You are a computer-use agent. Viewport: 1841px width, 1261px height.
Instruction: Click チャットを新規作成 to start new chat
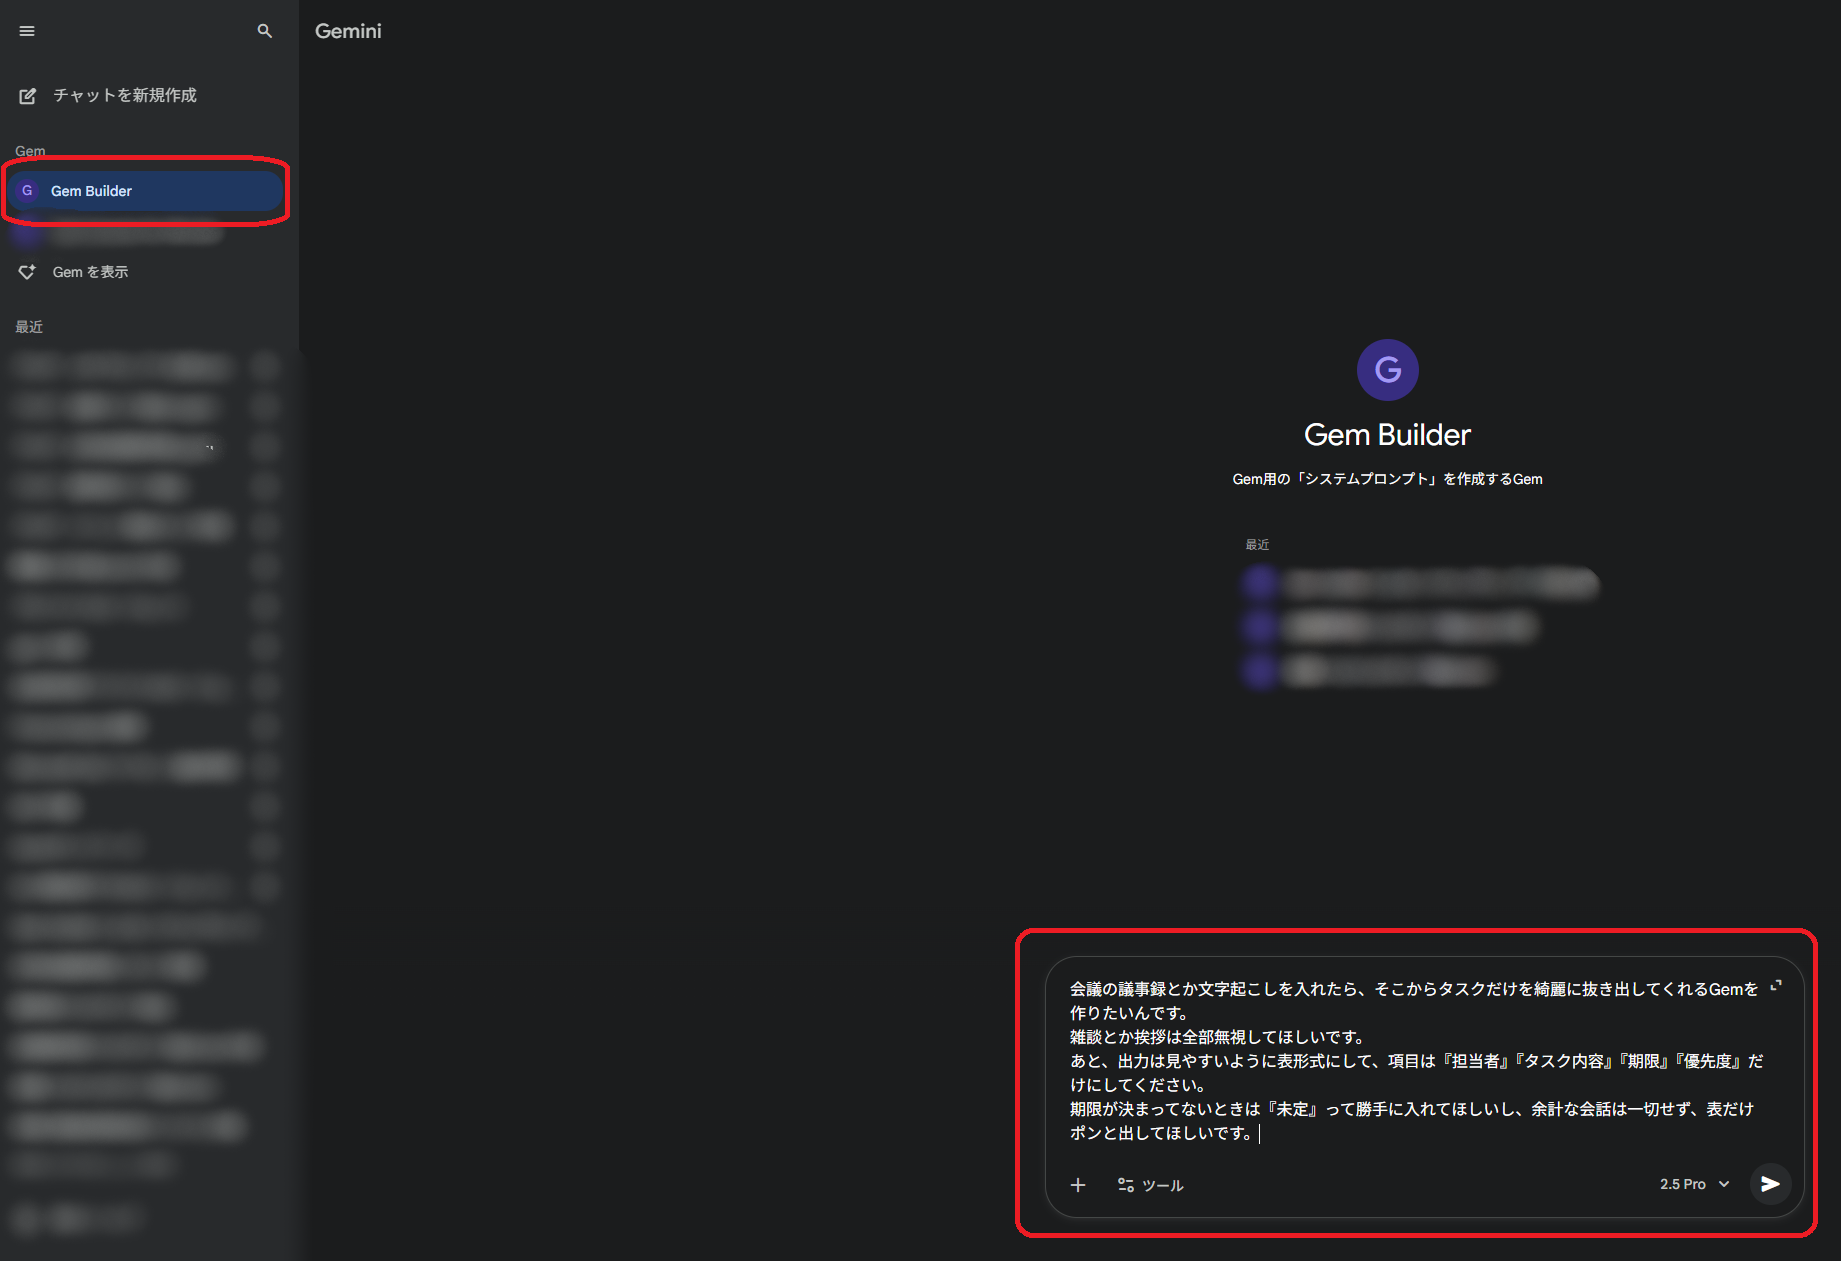[124, 96]
